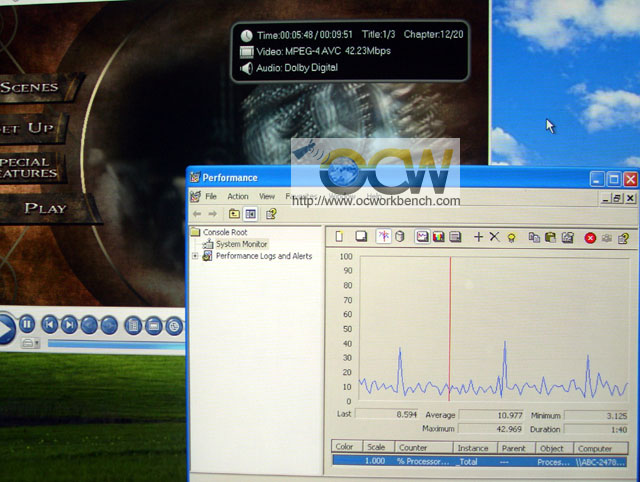
Task: Click the Scale column header
Action: (x=379, y=447)
